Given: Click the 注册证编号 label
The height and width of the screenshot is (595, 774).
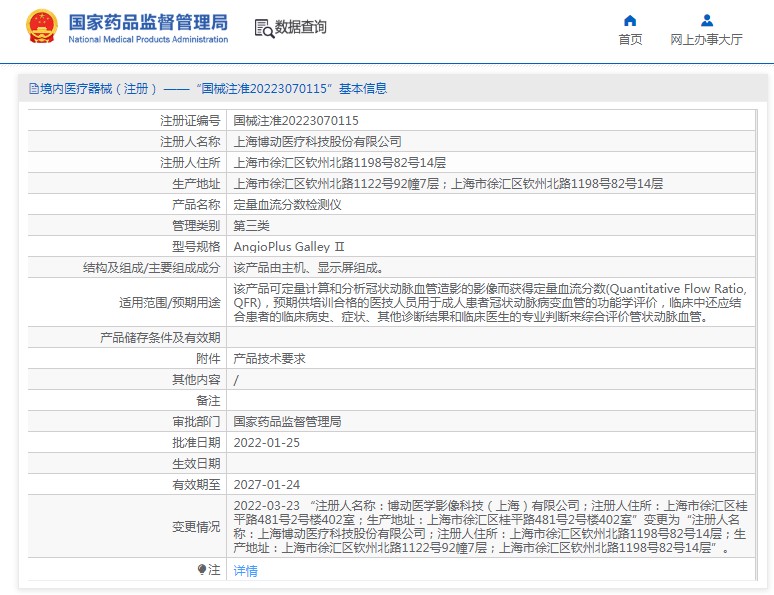Looking at the screenshot, I should tap(190, 120).
